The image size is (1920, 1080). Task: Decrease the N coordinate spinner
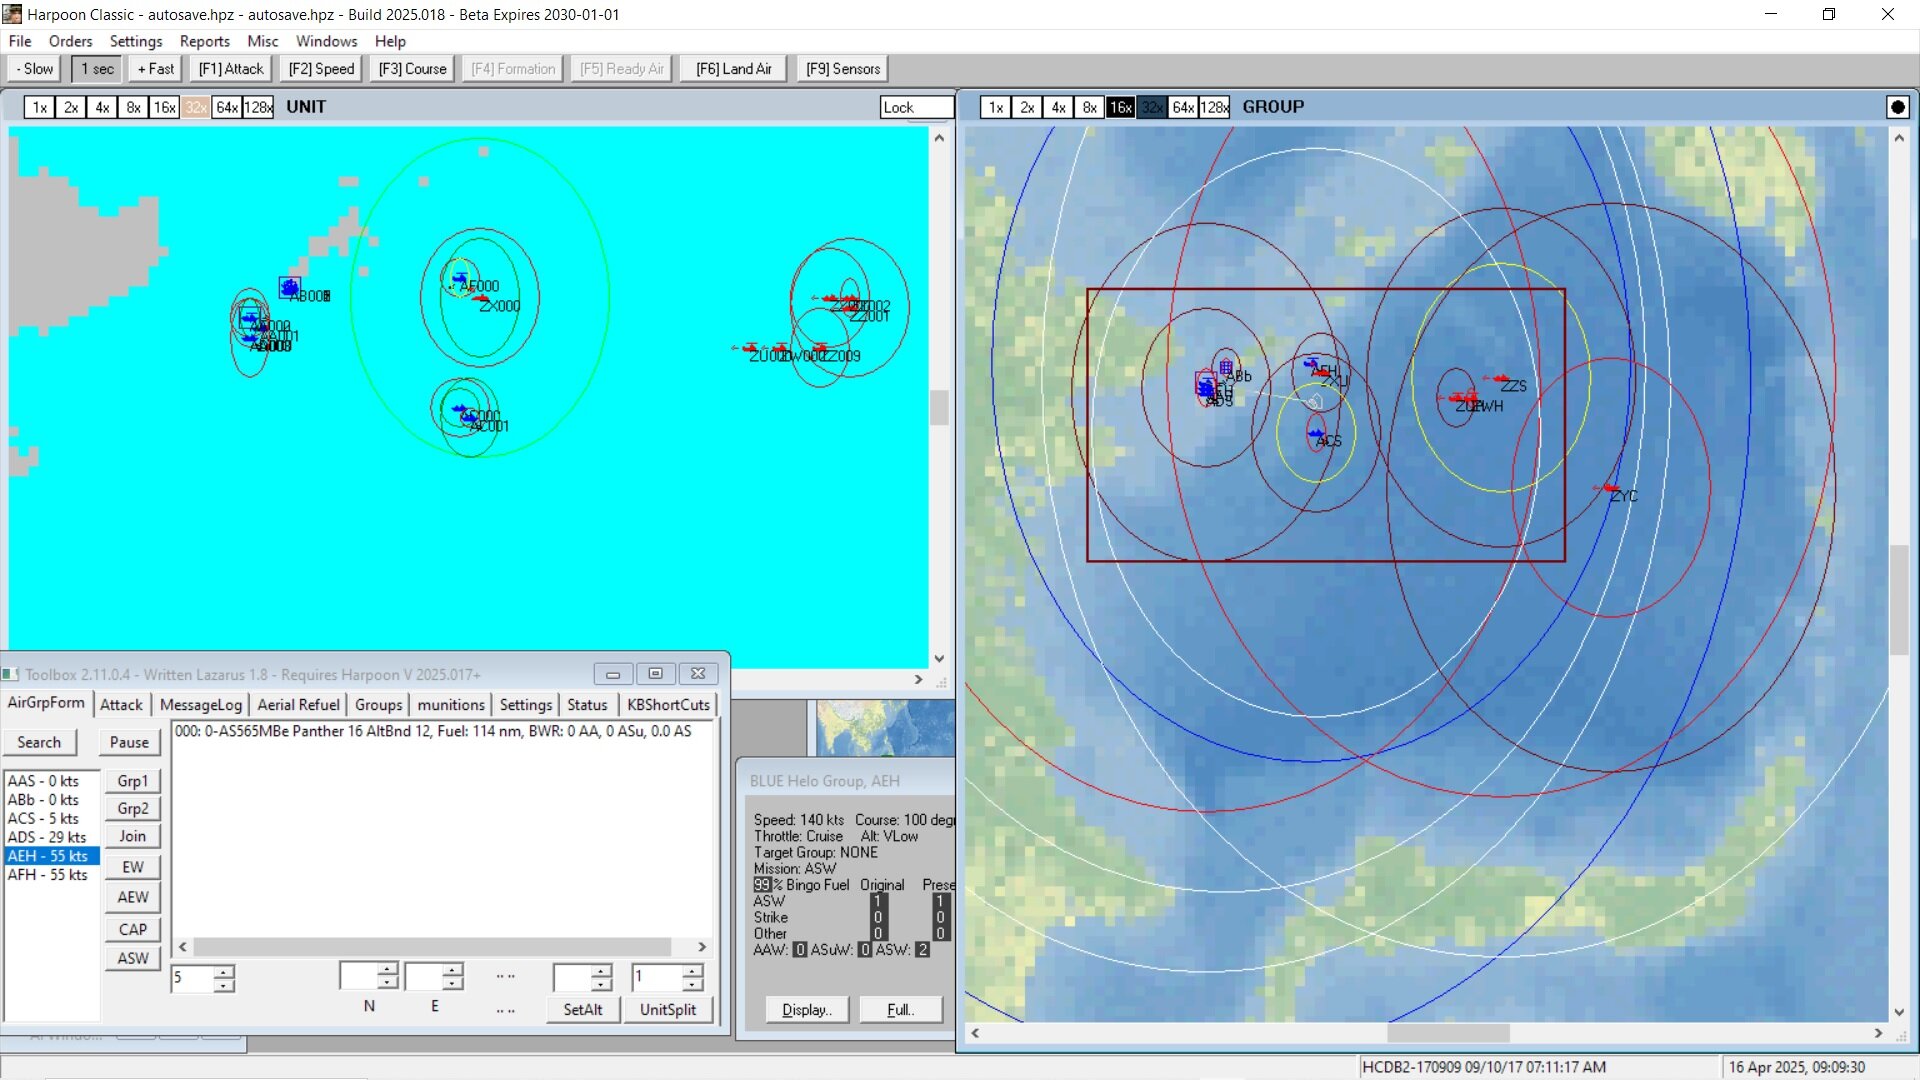pyautogui.click(x=387, y=984)
